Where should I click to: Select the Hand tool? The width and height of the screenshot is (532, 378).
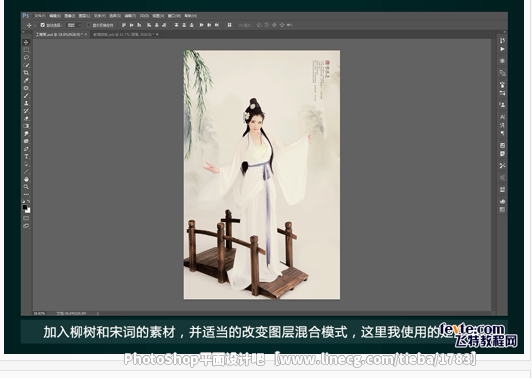(26, 179)
